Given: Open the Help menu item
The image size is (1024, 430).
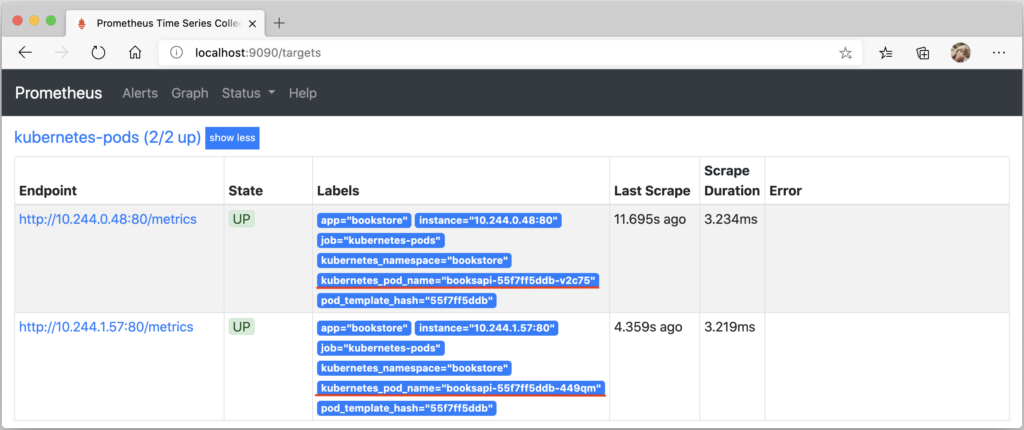Looking at the screenshot, I should [303, 93].
